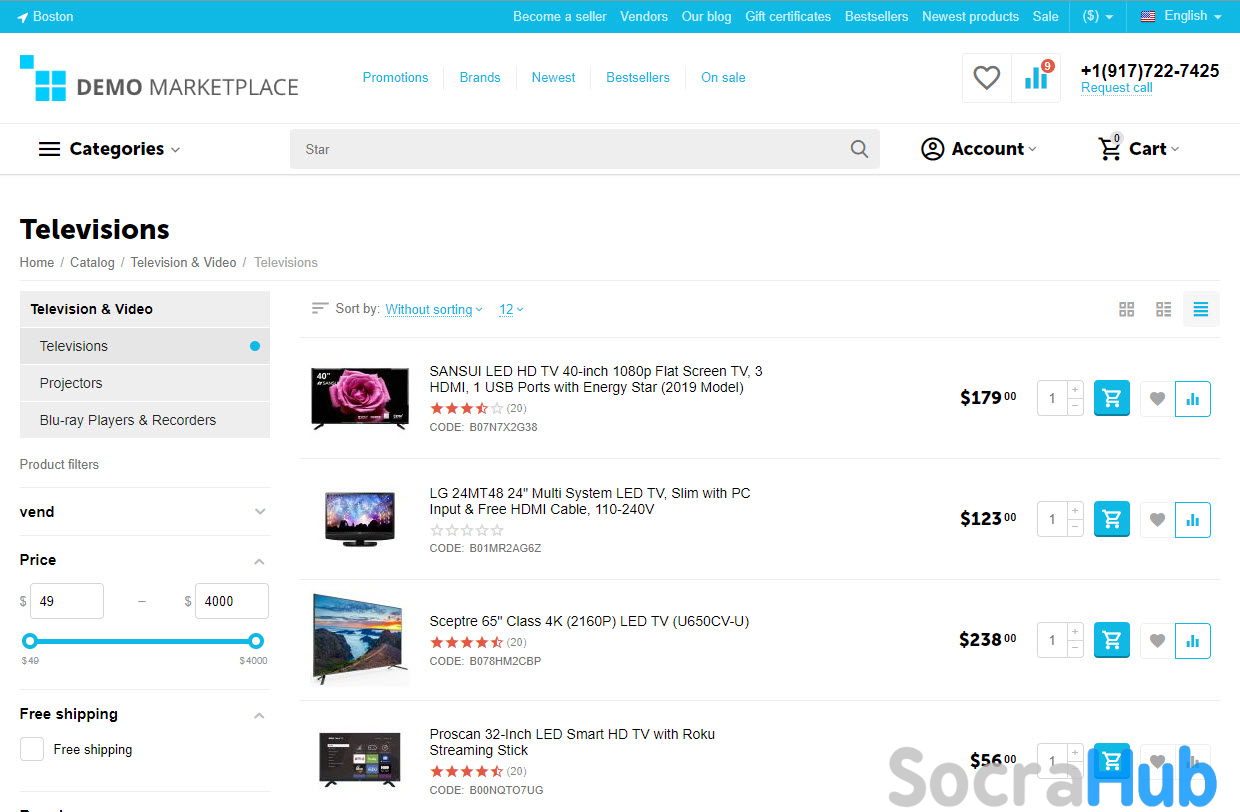Go to Television & Video breadcrumb
The width and height of the screenshot is (1240, 812).
click(183, 262)
